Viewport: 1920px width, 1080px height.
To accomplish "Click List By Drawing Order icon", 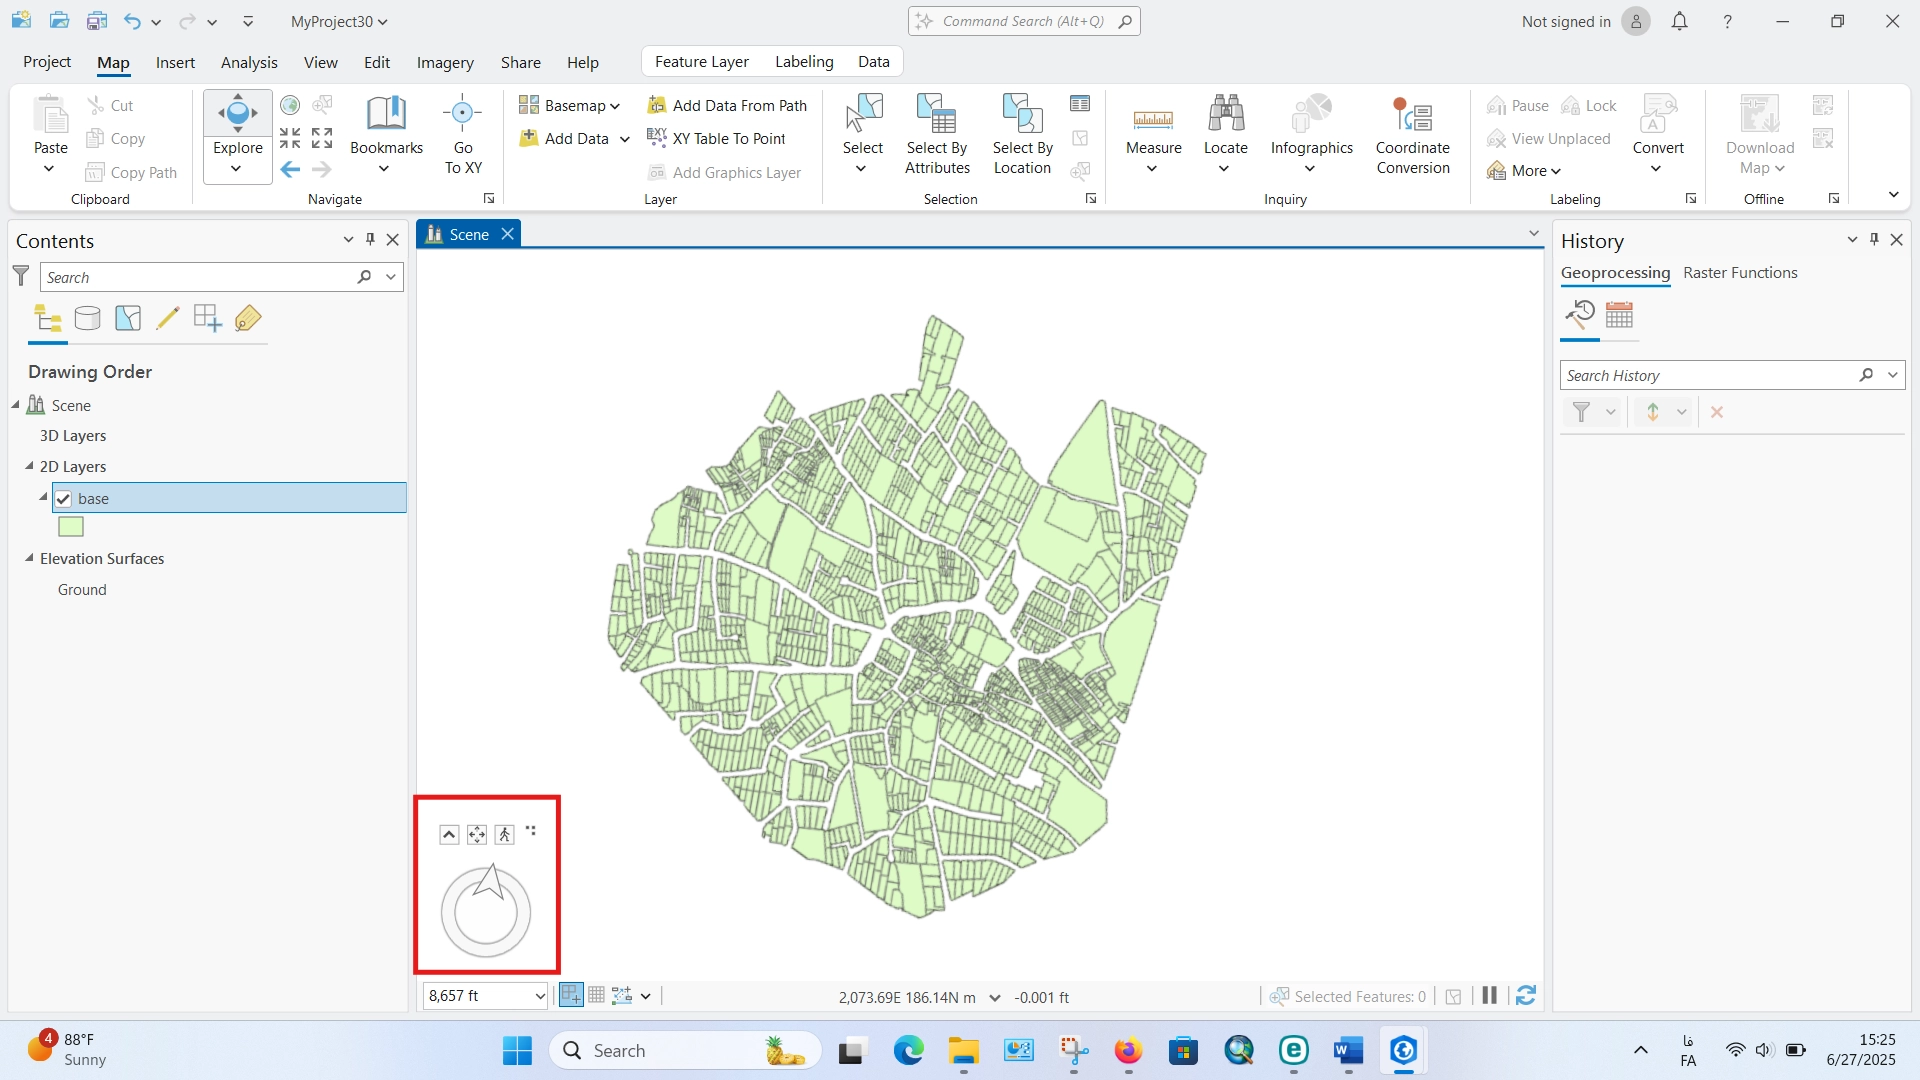I will tap(48, 319).
